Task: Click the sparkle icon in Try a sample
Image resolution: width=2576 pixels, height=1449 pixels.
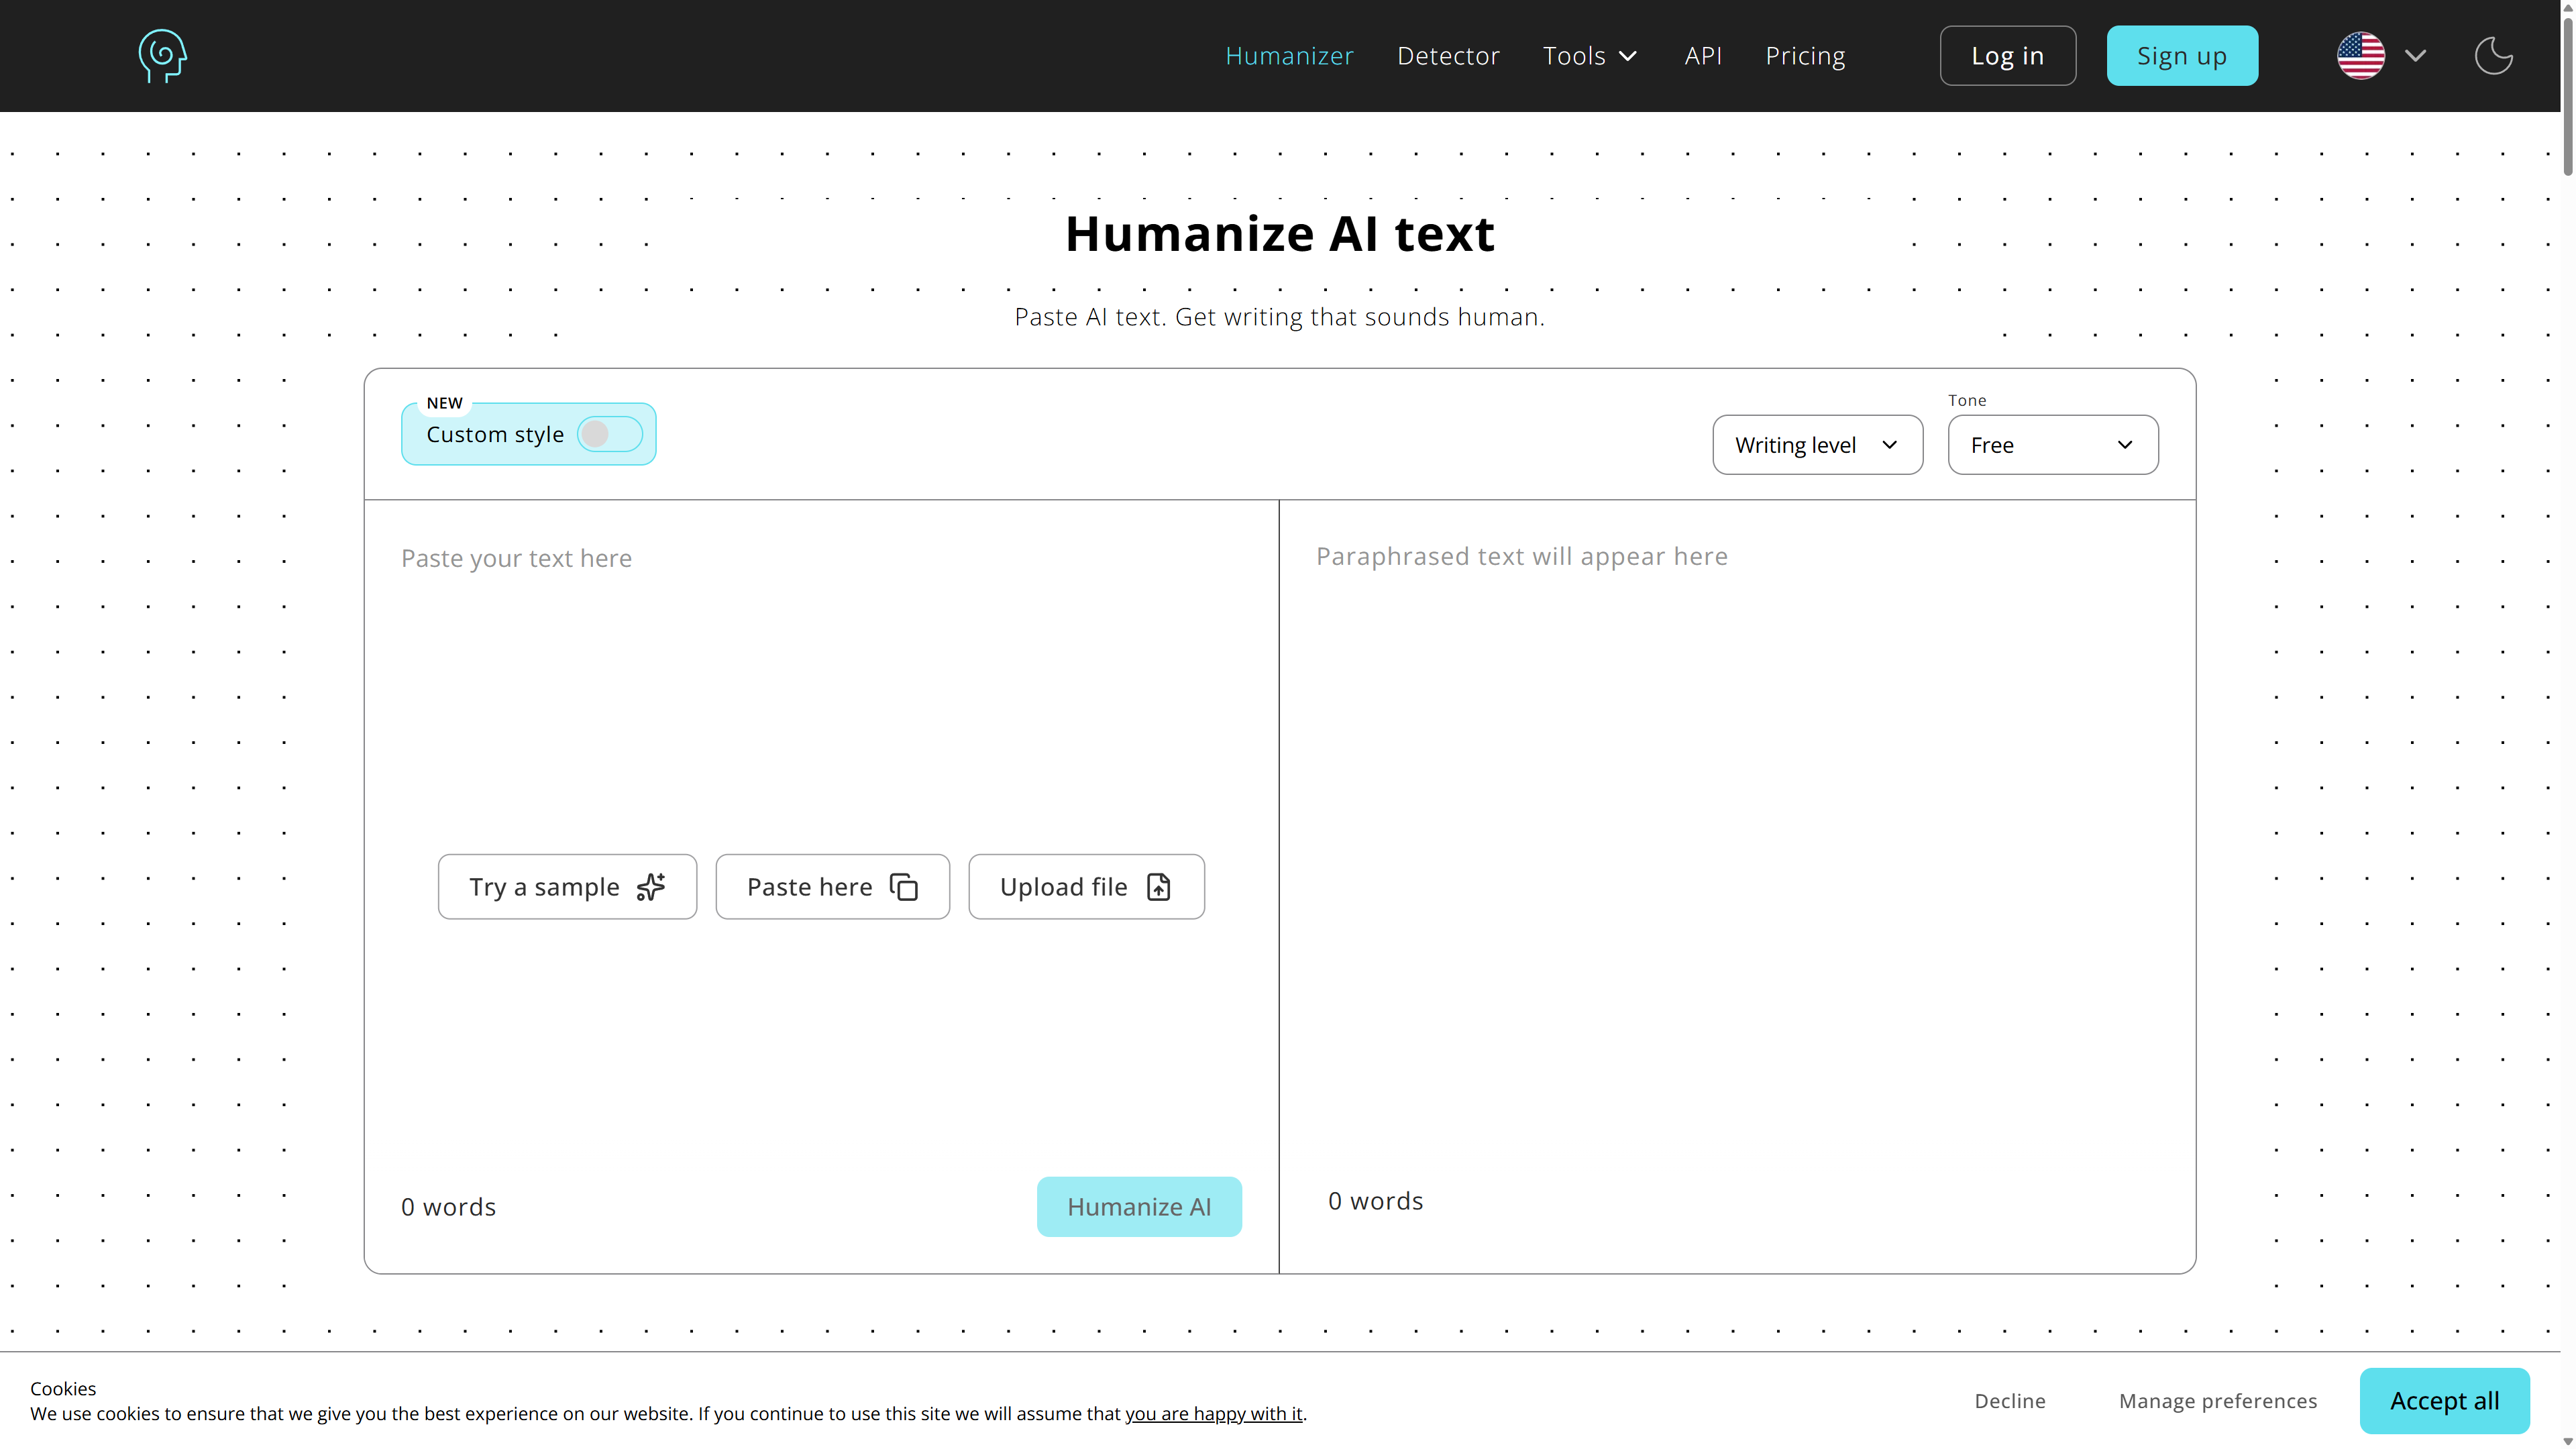Action: [x=651, y=887]
